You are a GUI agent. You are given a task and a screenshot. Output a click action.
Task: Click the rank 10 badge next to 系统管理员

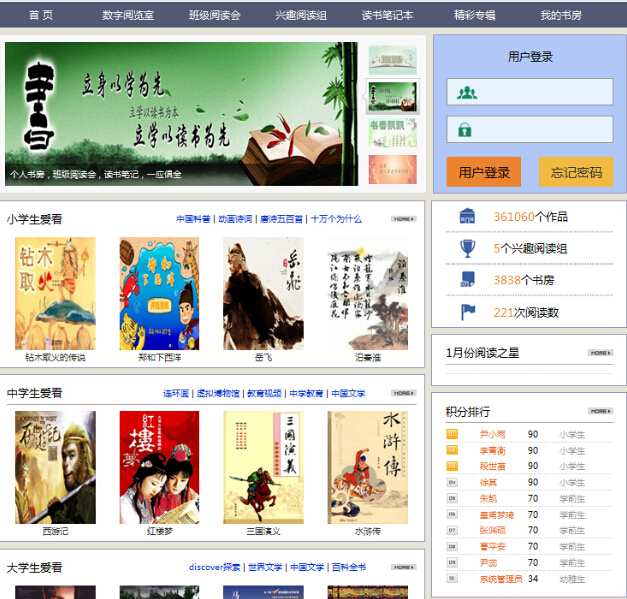(x=452, y=578)
